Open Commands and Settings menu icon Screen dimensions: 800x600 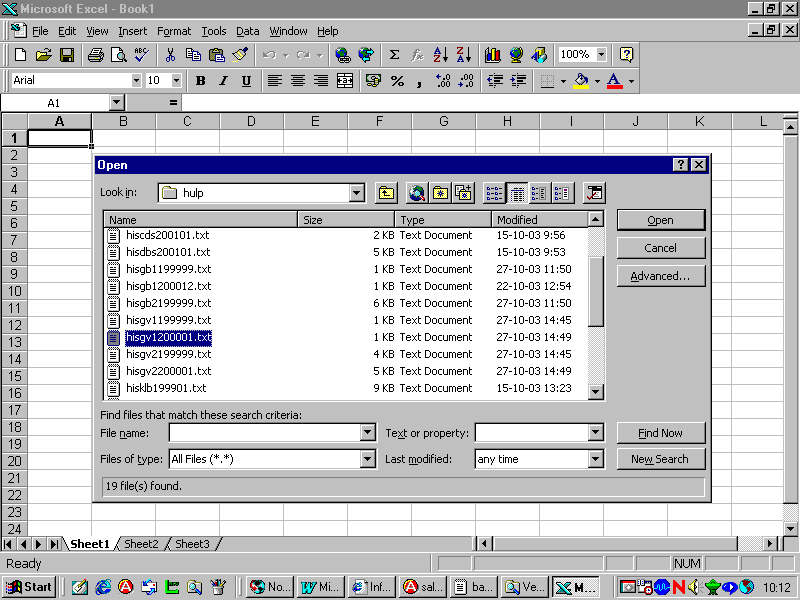pos(595,193)
